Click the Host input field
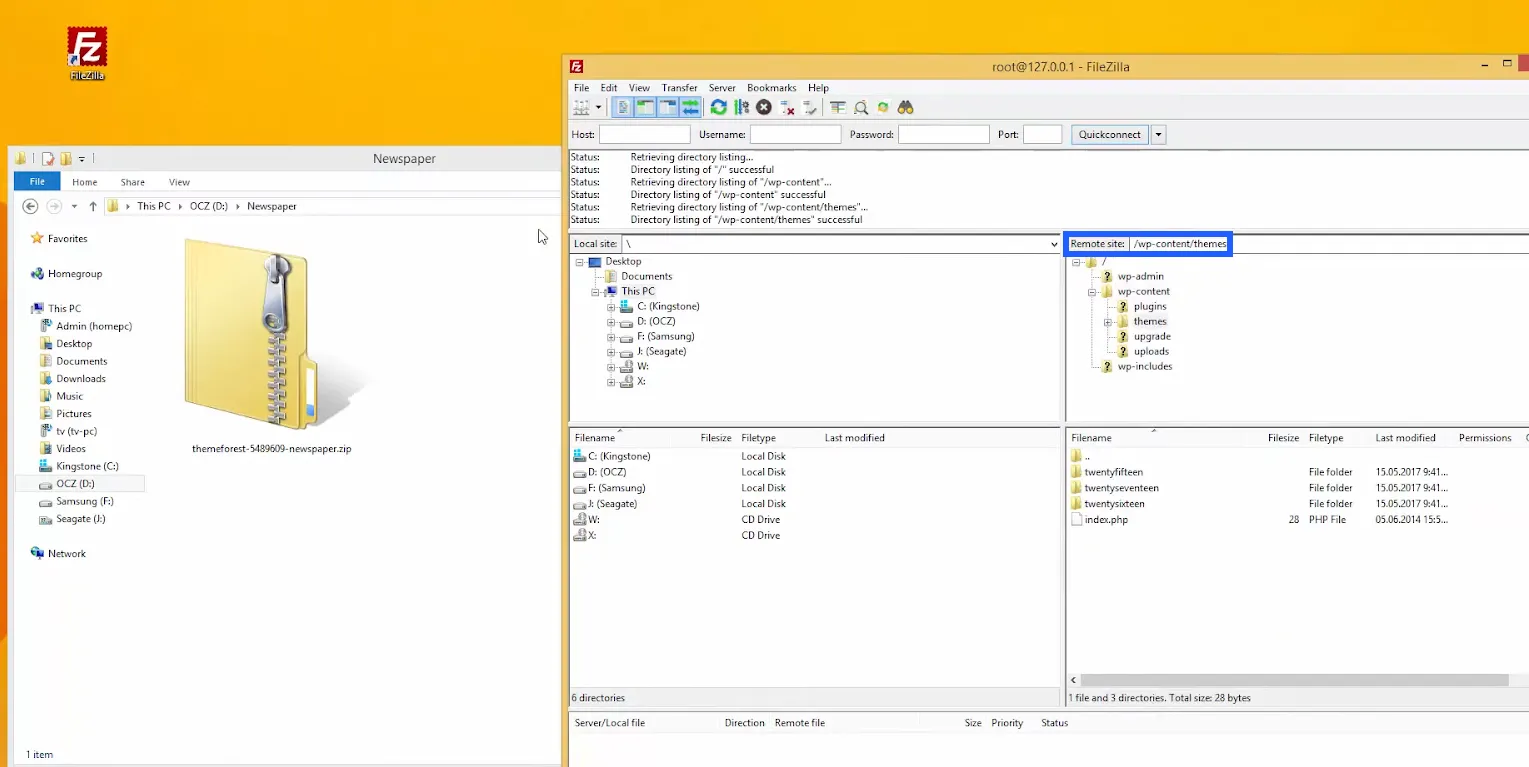 pyautogui.click(x=644, y=134)
